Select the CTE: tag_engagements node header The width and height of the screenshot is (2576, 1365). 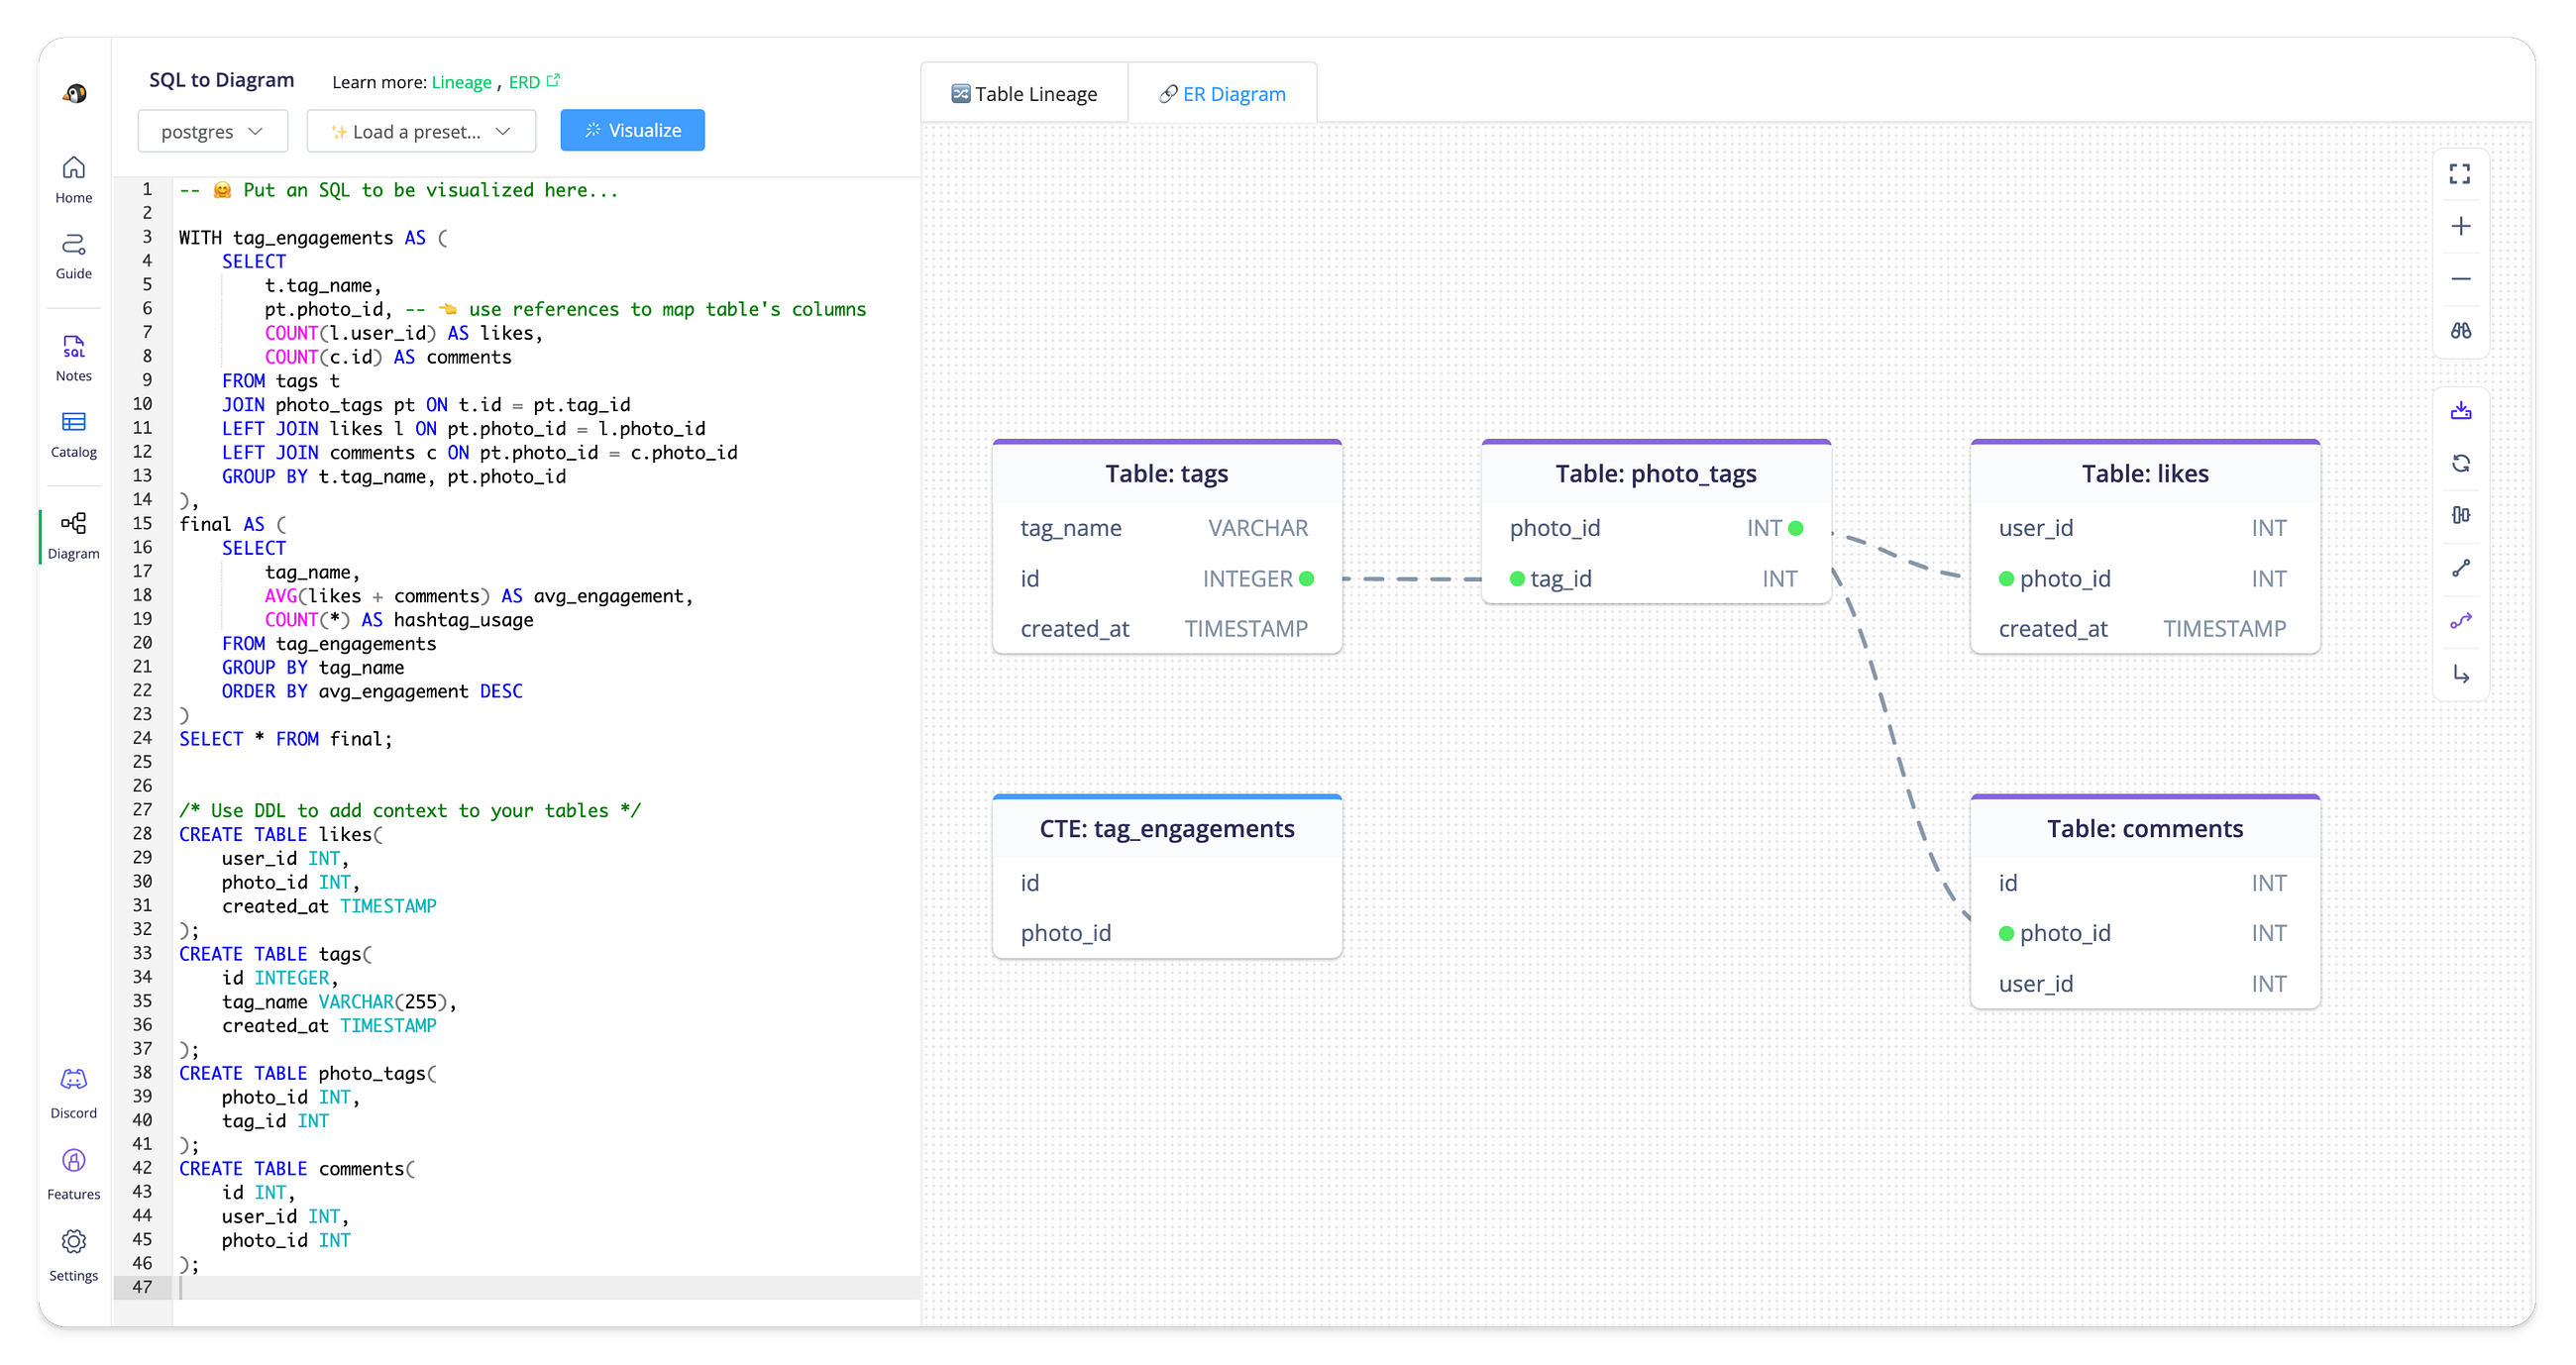click(1166, 828)
